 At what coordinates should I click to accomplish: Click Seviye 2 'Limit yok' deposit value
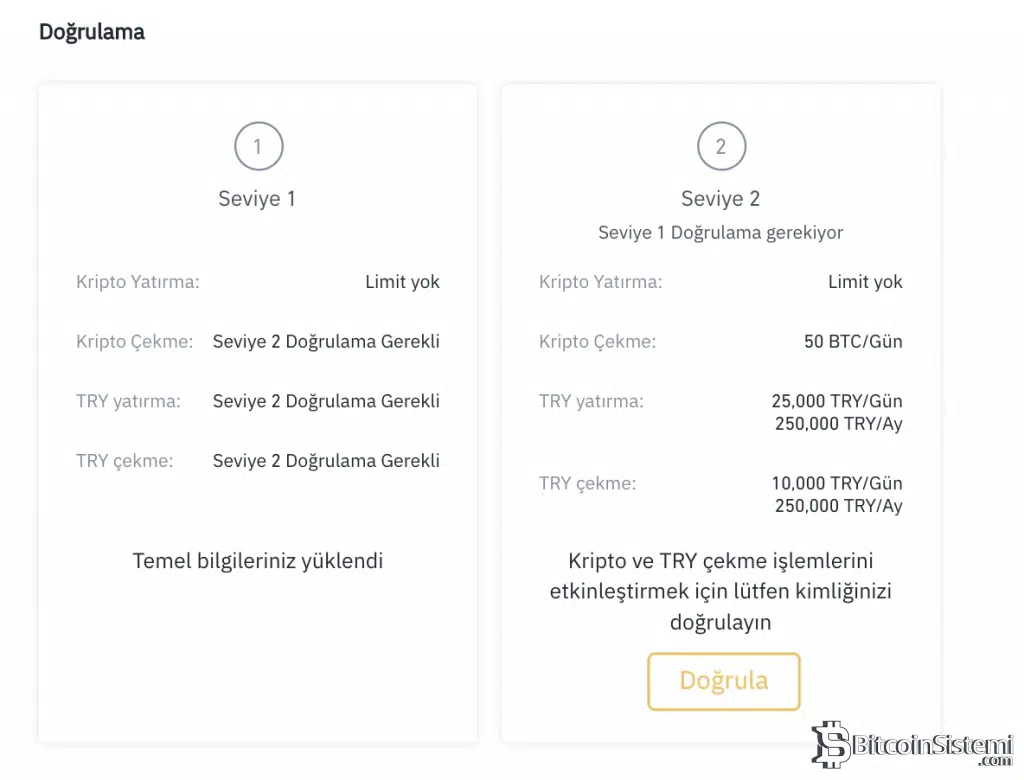pos(865,282)
